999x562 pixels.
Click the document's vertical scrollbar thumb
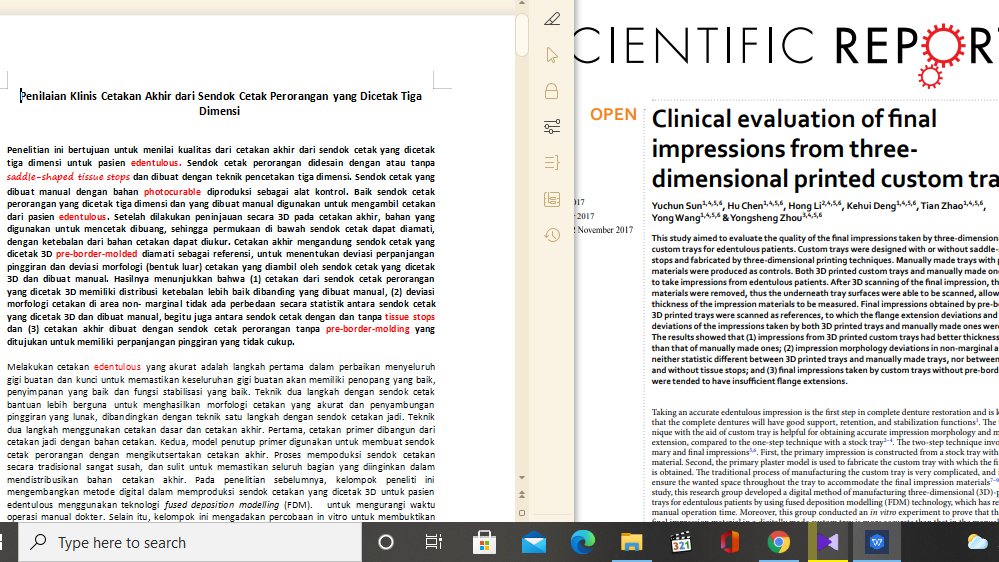(522, 34)
